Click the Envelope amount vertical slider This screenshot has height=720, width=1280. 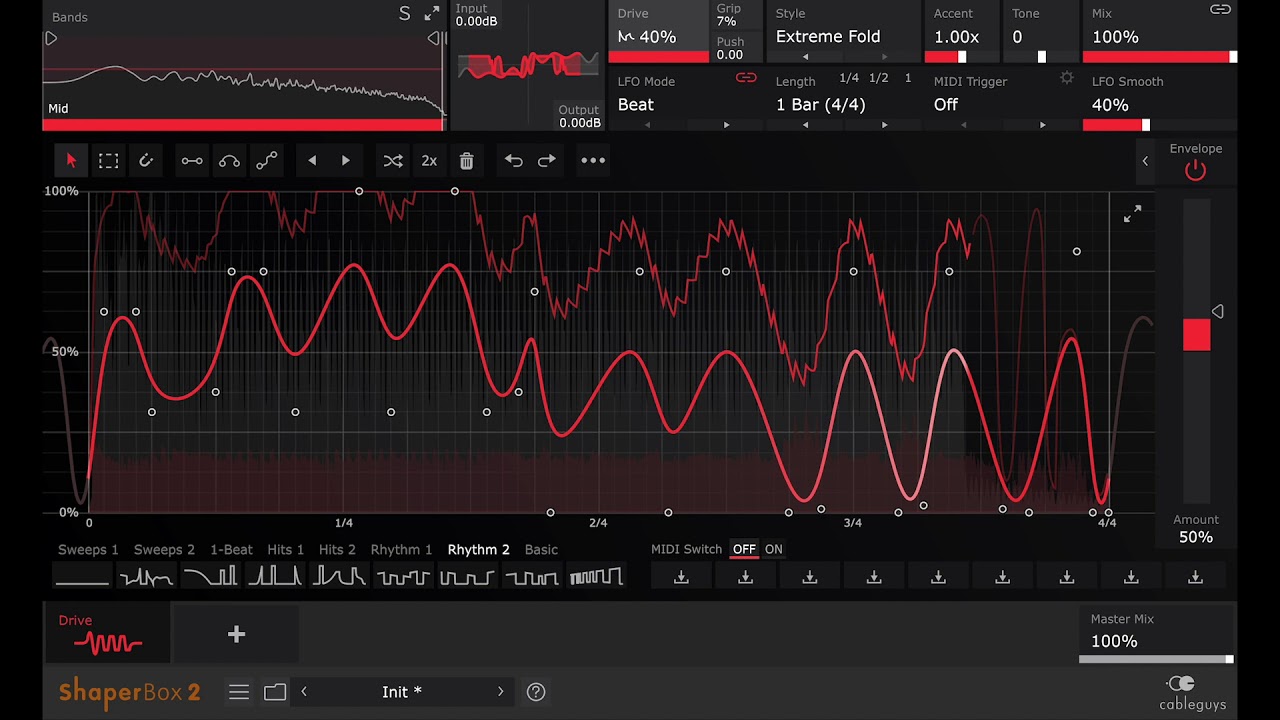point(1196,350)
